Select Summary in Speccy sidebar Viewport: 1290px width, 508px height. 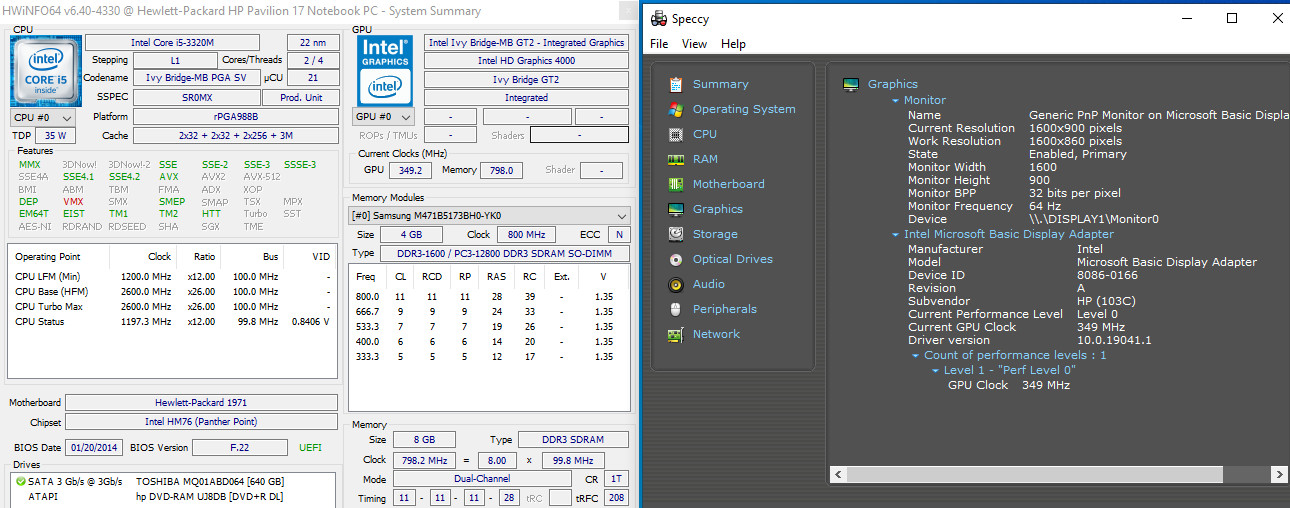(720, 84)
